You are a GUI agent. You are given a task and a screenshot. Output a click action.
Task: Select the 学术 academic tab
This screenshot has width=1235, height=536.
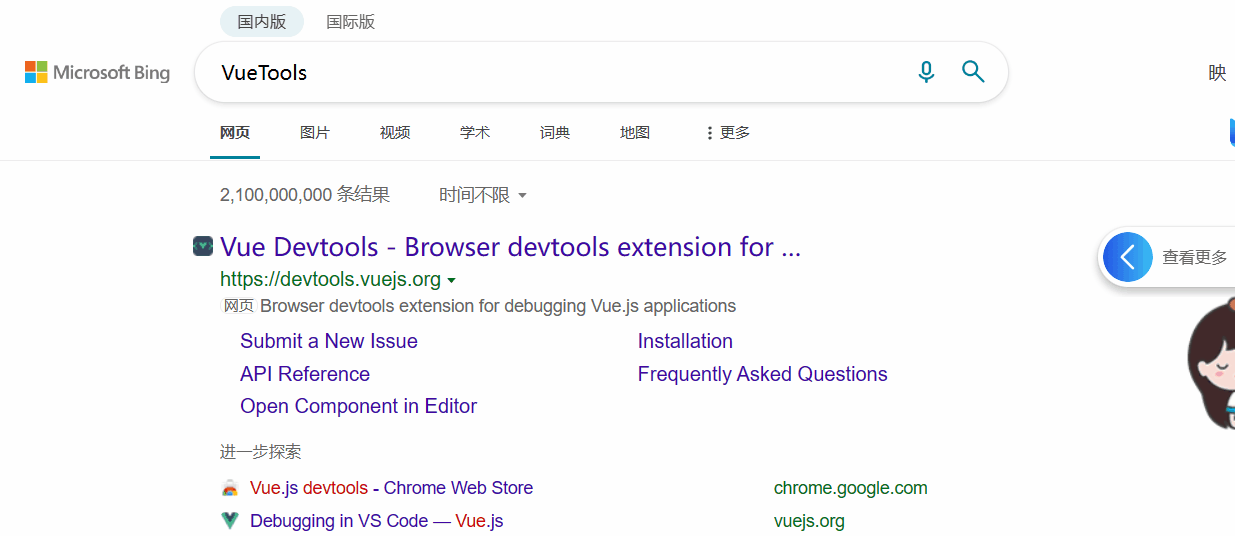pos(475,132)
